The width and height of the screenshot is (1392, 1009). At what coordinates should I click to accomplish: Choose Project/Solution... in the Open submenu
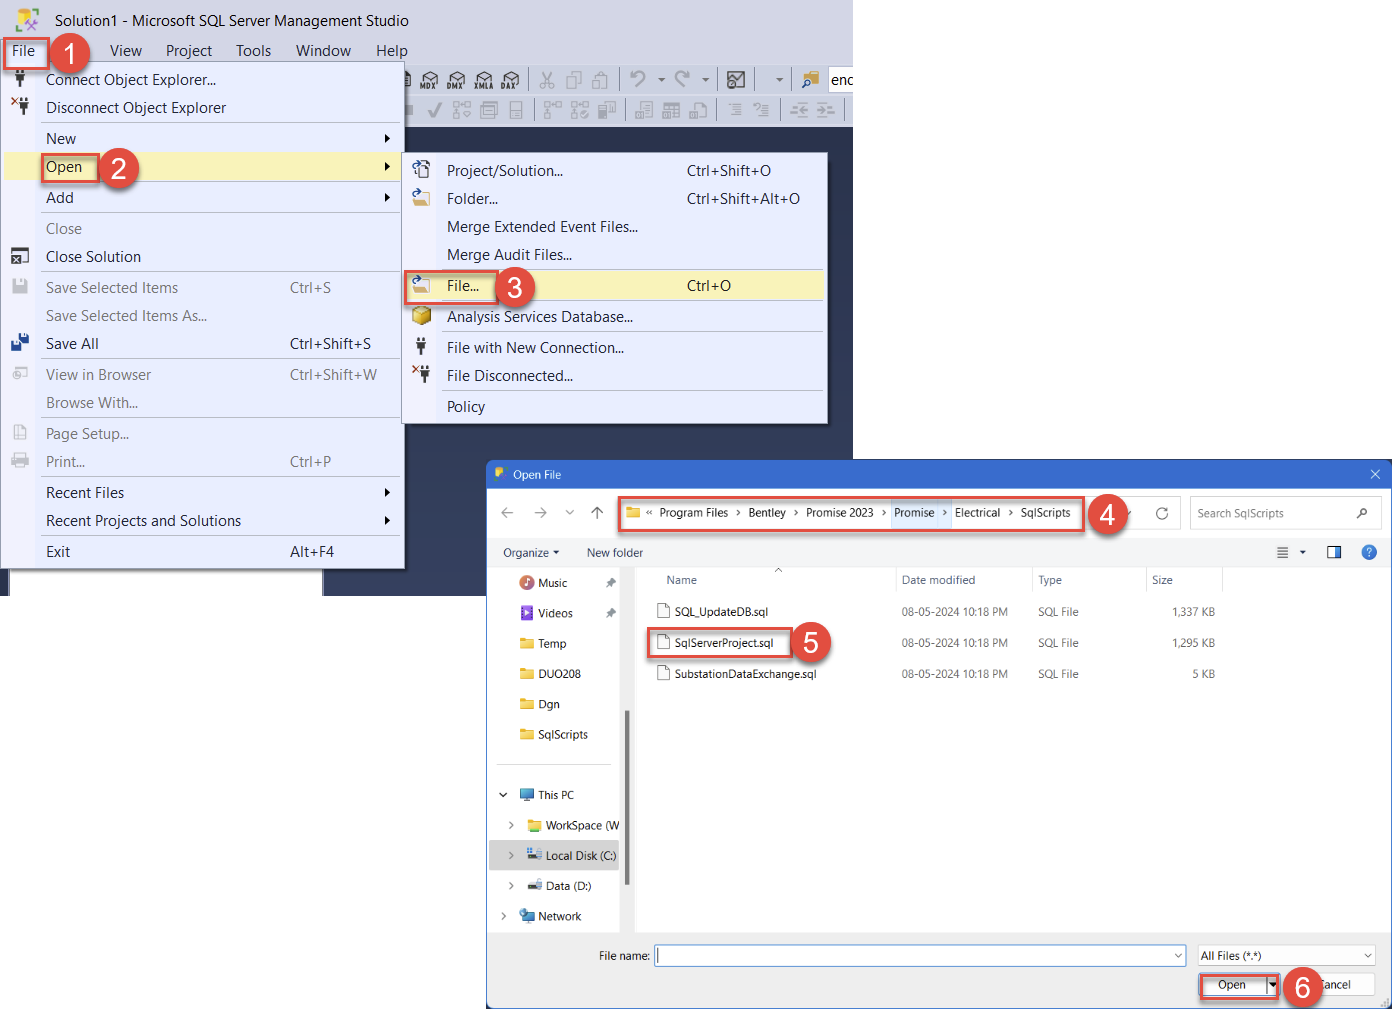[x=614, y=171]
